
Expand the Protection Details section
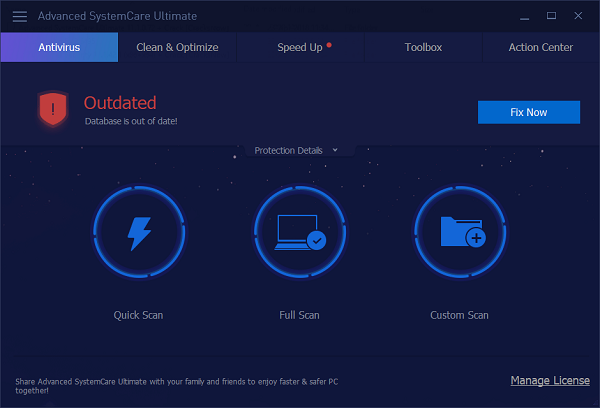coord(296,150)
